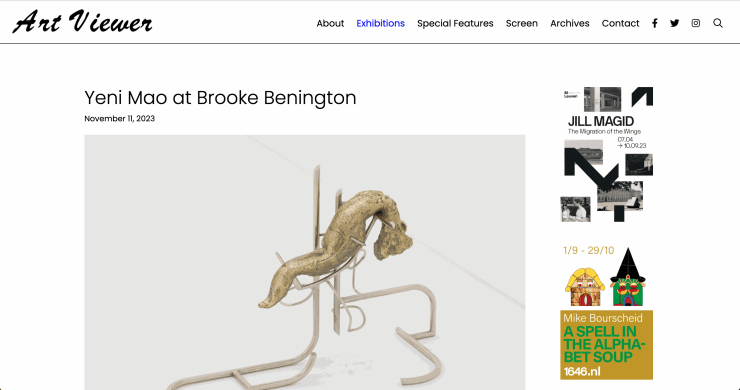740x390 pixels.
Task: Click A Spell in the Alphabet Soup text
Action: [604, 344]
